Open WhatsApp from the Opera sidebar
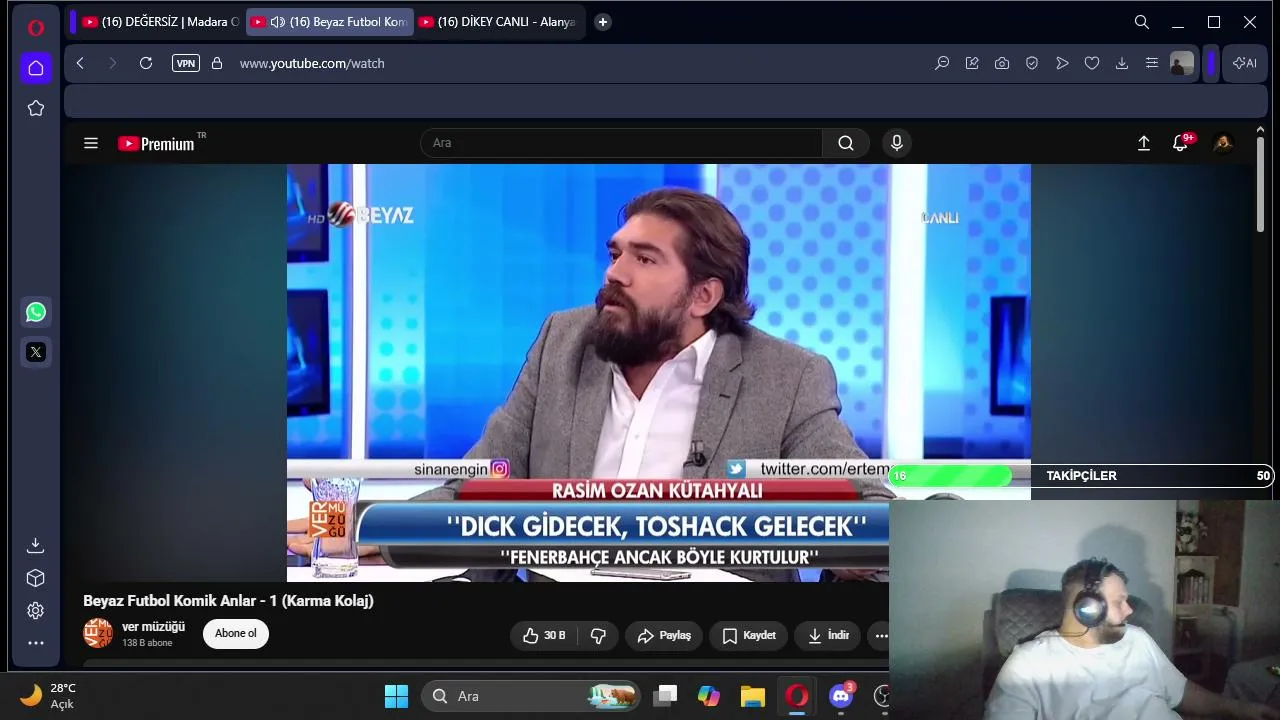Viewport: 1280px width, 720px height. pyautogui.click(x=36, y=312)
